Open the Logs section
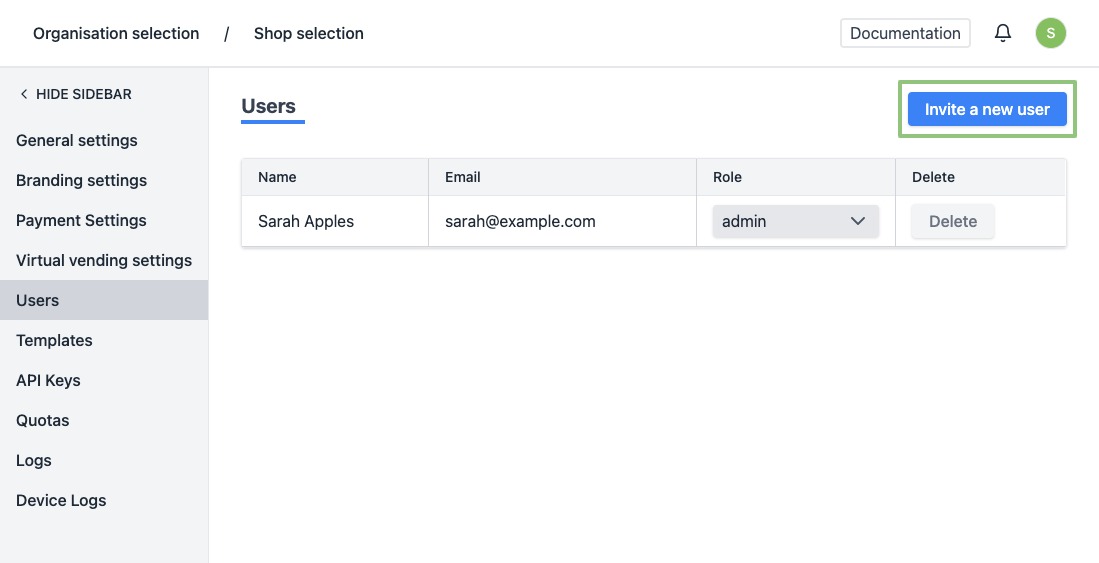Viewport: 1099px width, 563px height. [x=34, y=460]
